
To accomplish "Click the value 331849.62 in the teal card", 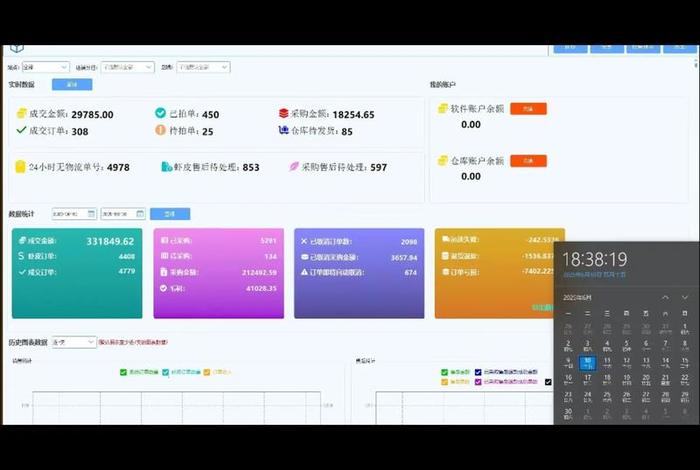I will pos(110,241).
